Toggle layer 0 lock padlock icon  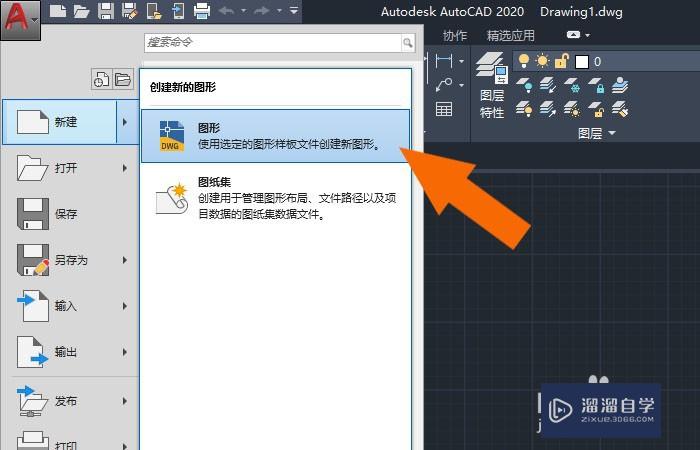562,61
